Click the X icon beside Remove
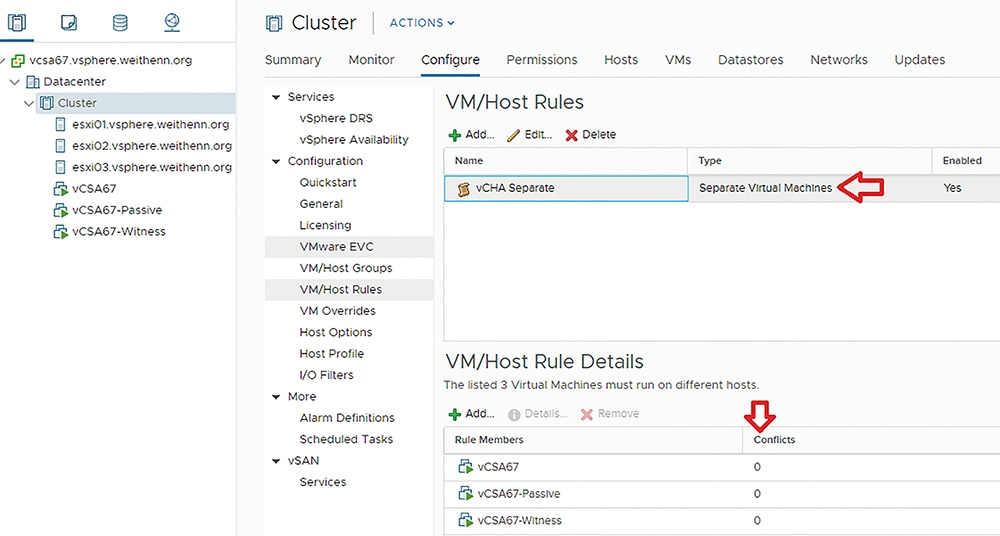 [x=587, y=415]
